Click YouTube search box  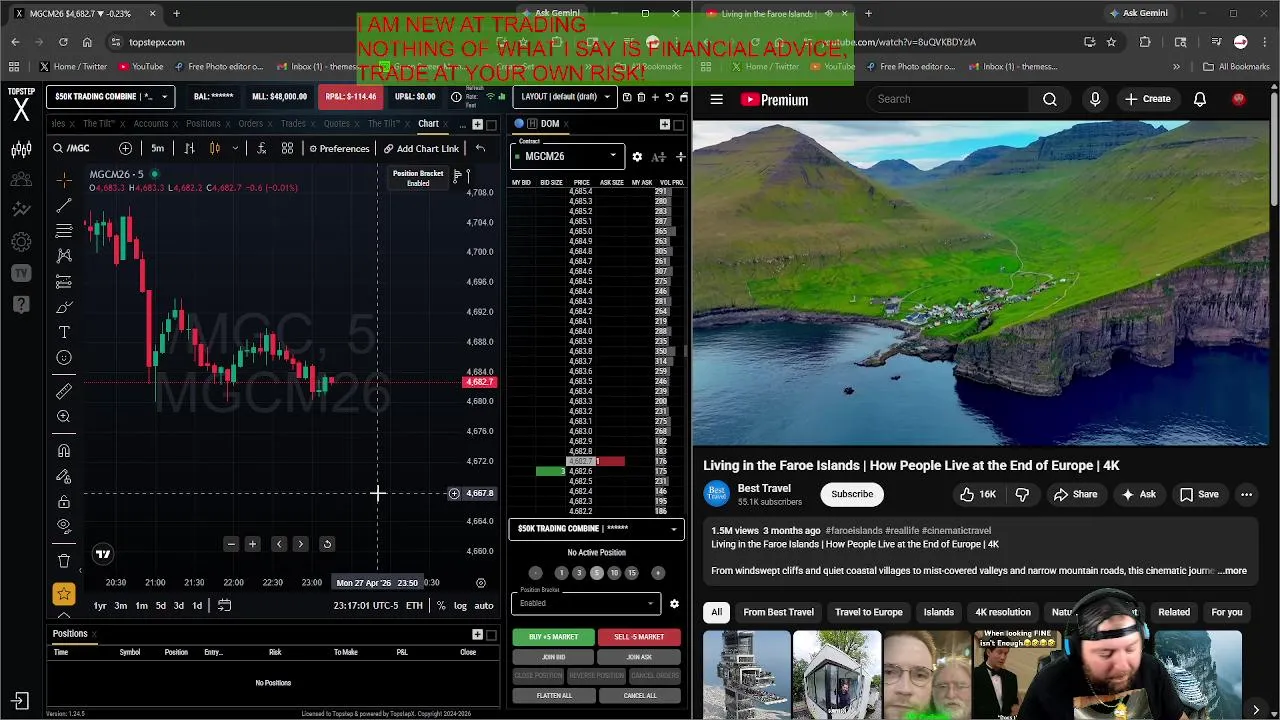point(948,99)
